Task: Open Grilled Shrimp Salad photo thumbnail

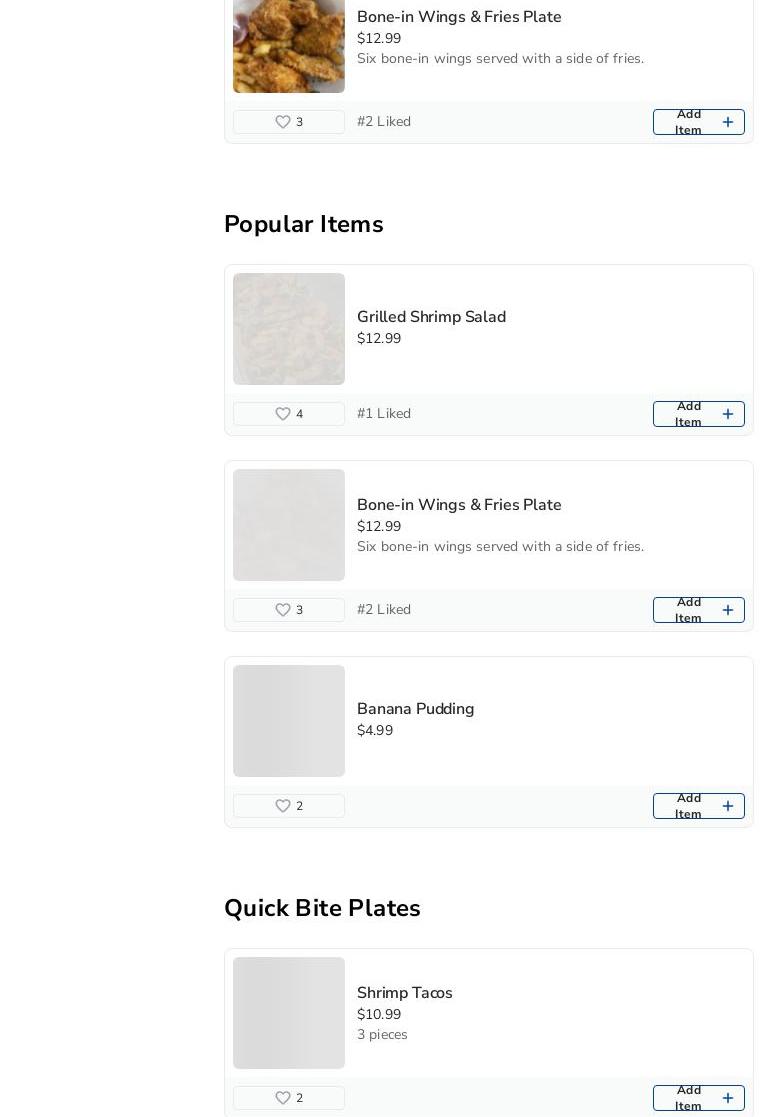Action: coord(289,329)
